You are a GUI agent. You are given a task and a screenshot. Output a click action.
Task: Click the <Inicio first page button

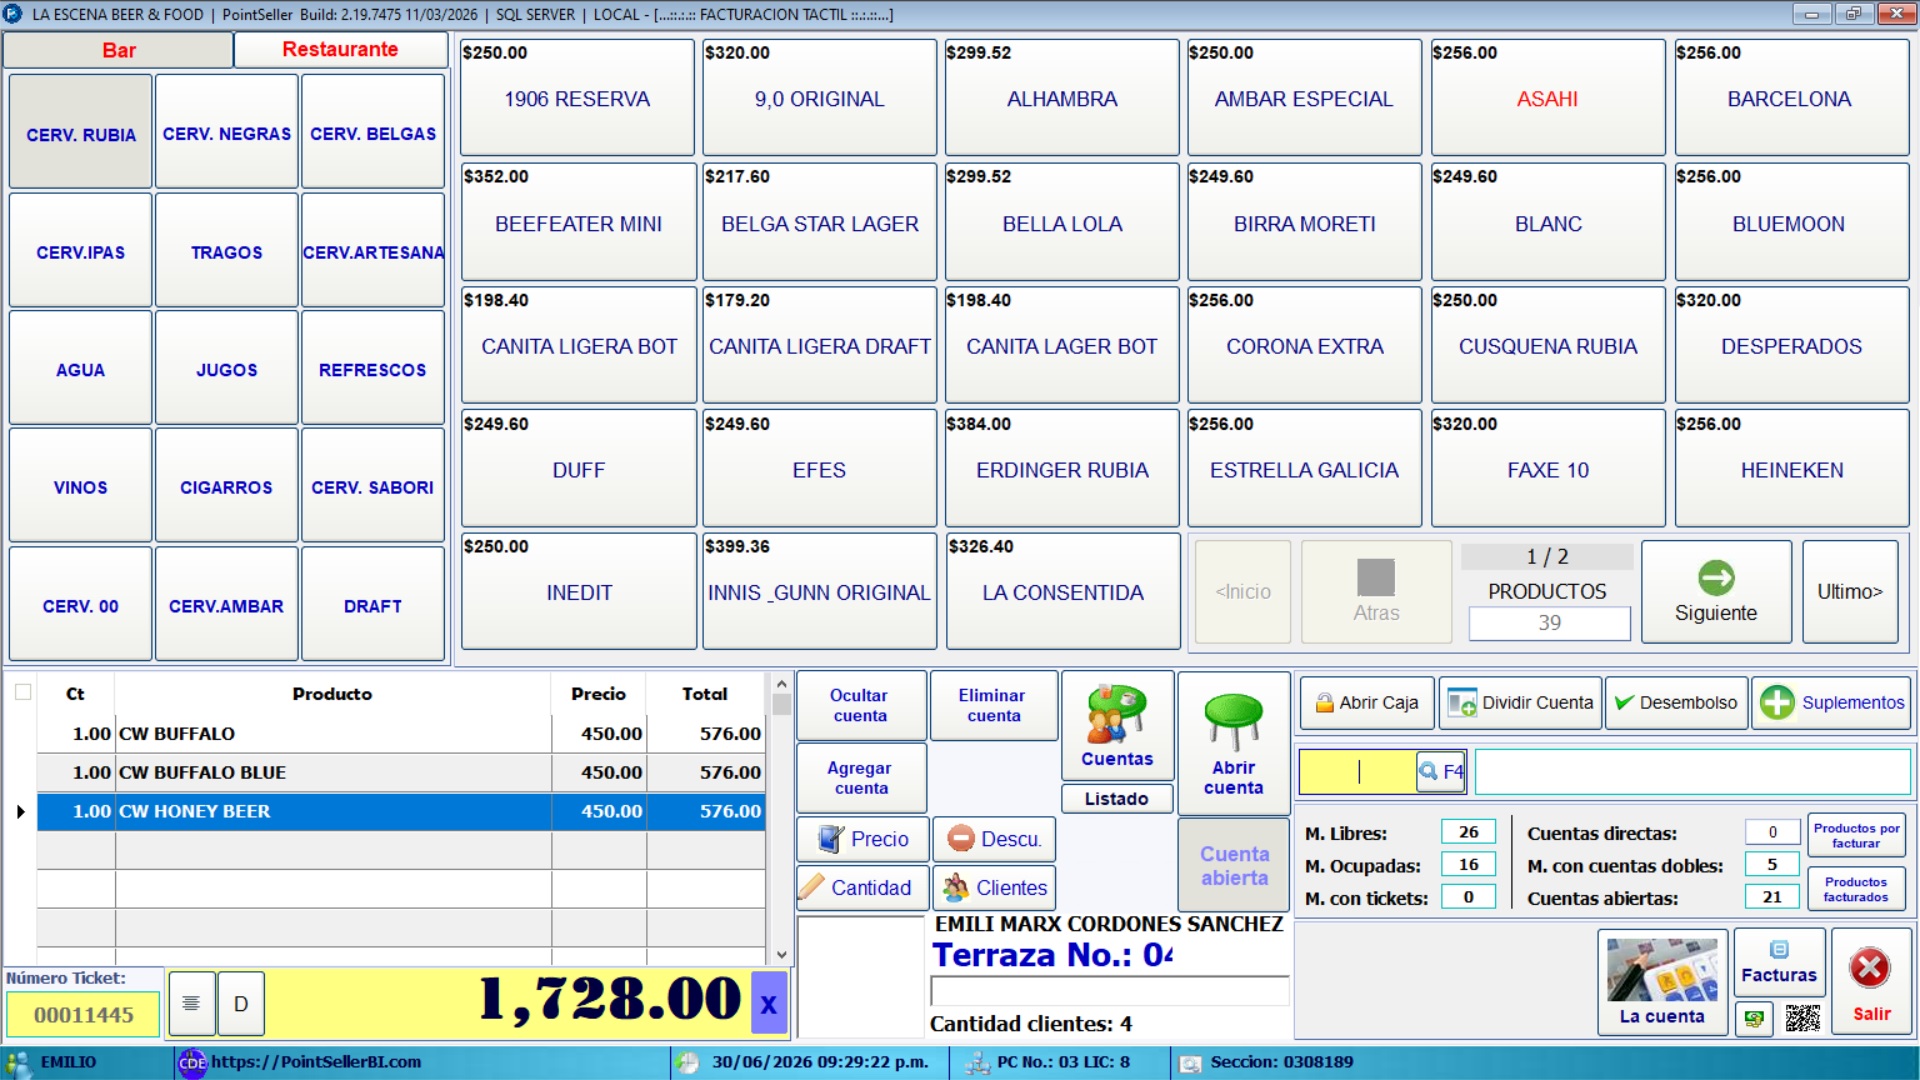1242,592
